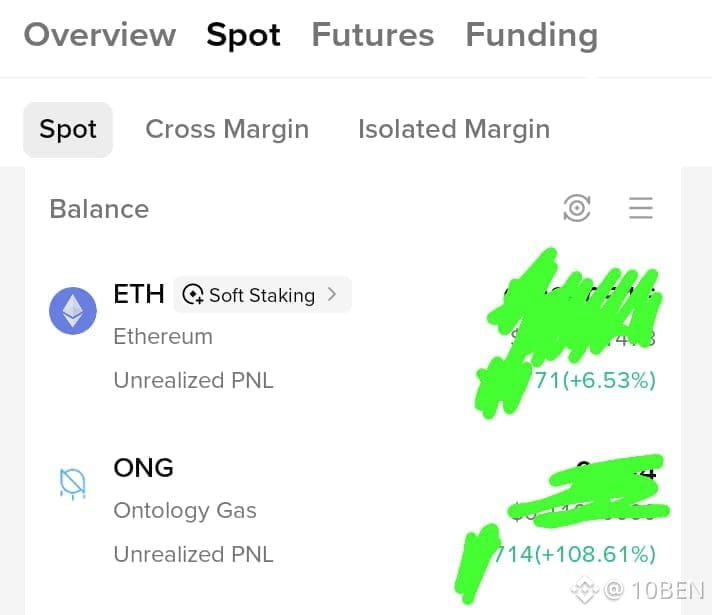
Task: Open the Futures tab
Action: click(x=373, y=35)
